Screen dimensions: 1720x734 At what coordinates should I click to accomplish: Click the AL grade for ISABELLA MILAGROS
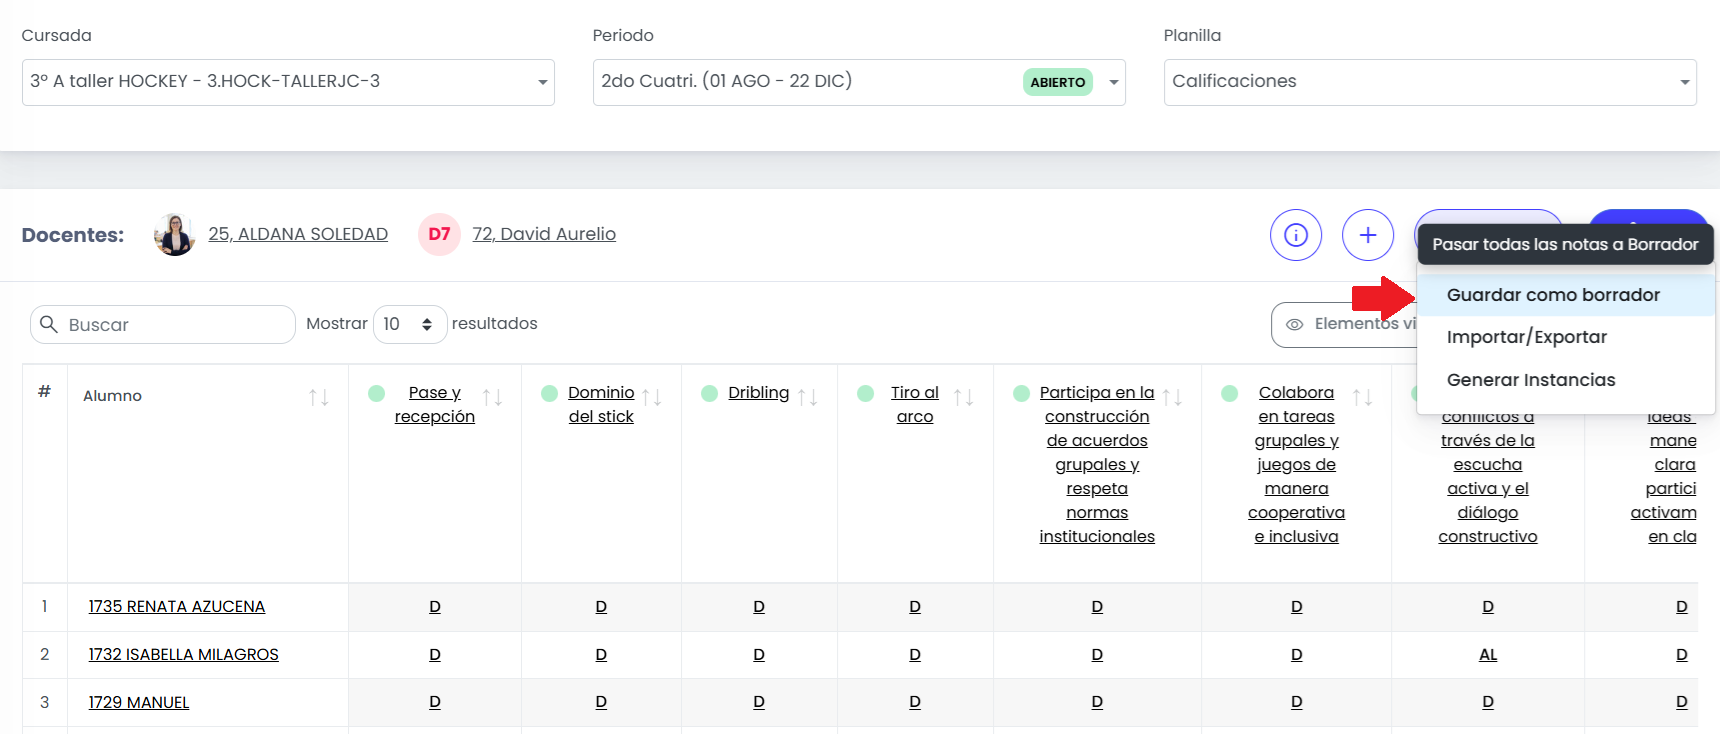[1488, 655]
